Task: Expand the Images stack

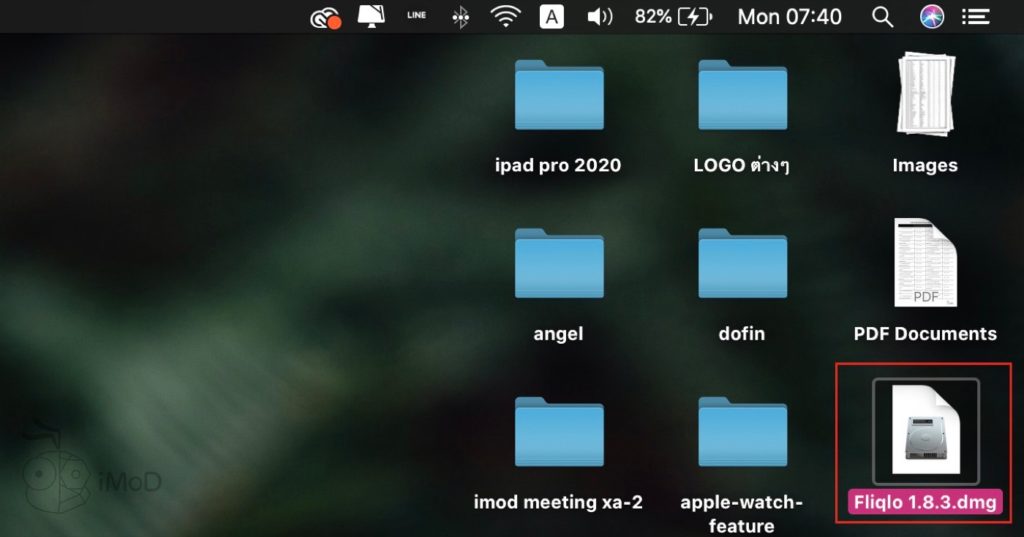Action: (925, 98)
